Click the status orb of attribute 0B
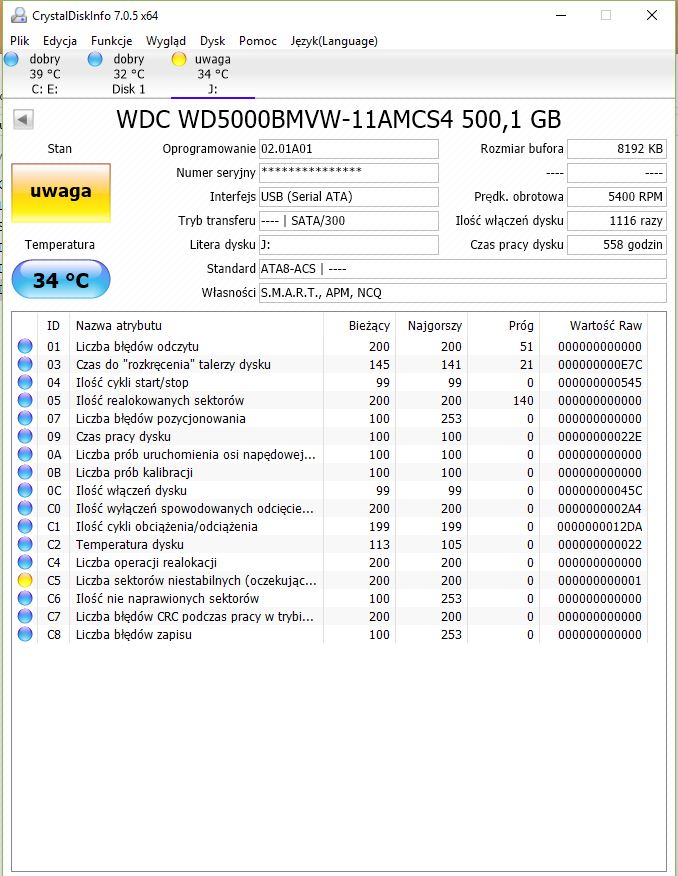Viewport: 678px width, 876px height. tap(25, 472)
